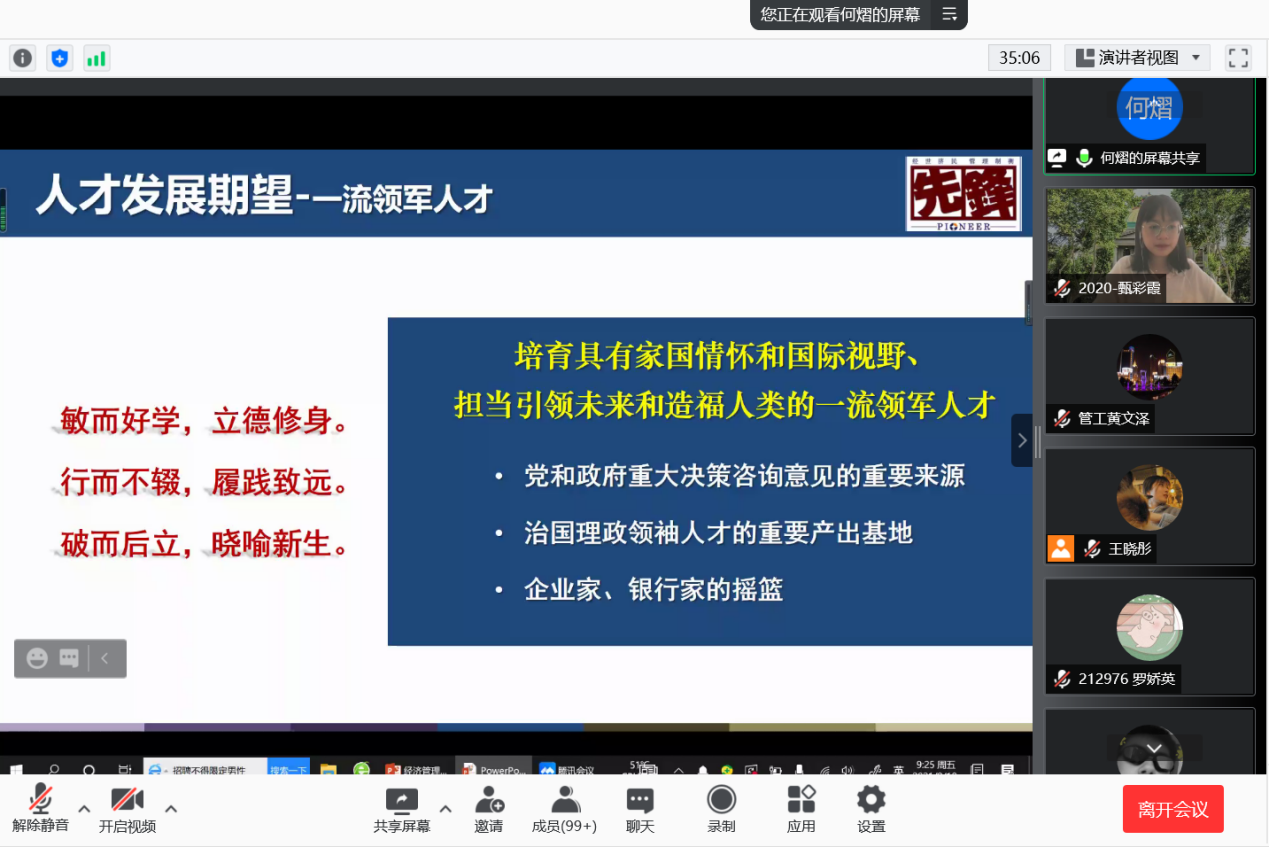This screenshot has width=1269, height=847.
Task: Select 2020-甄彩霞 video thumbnail
Action: (1149, 245)
